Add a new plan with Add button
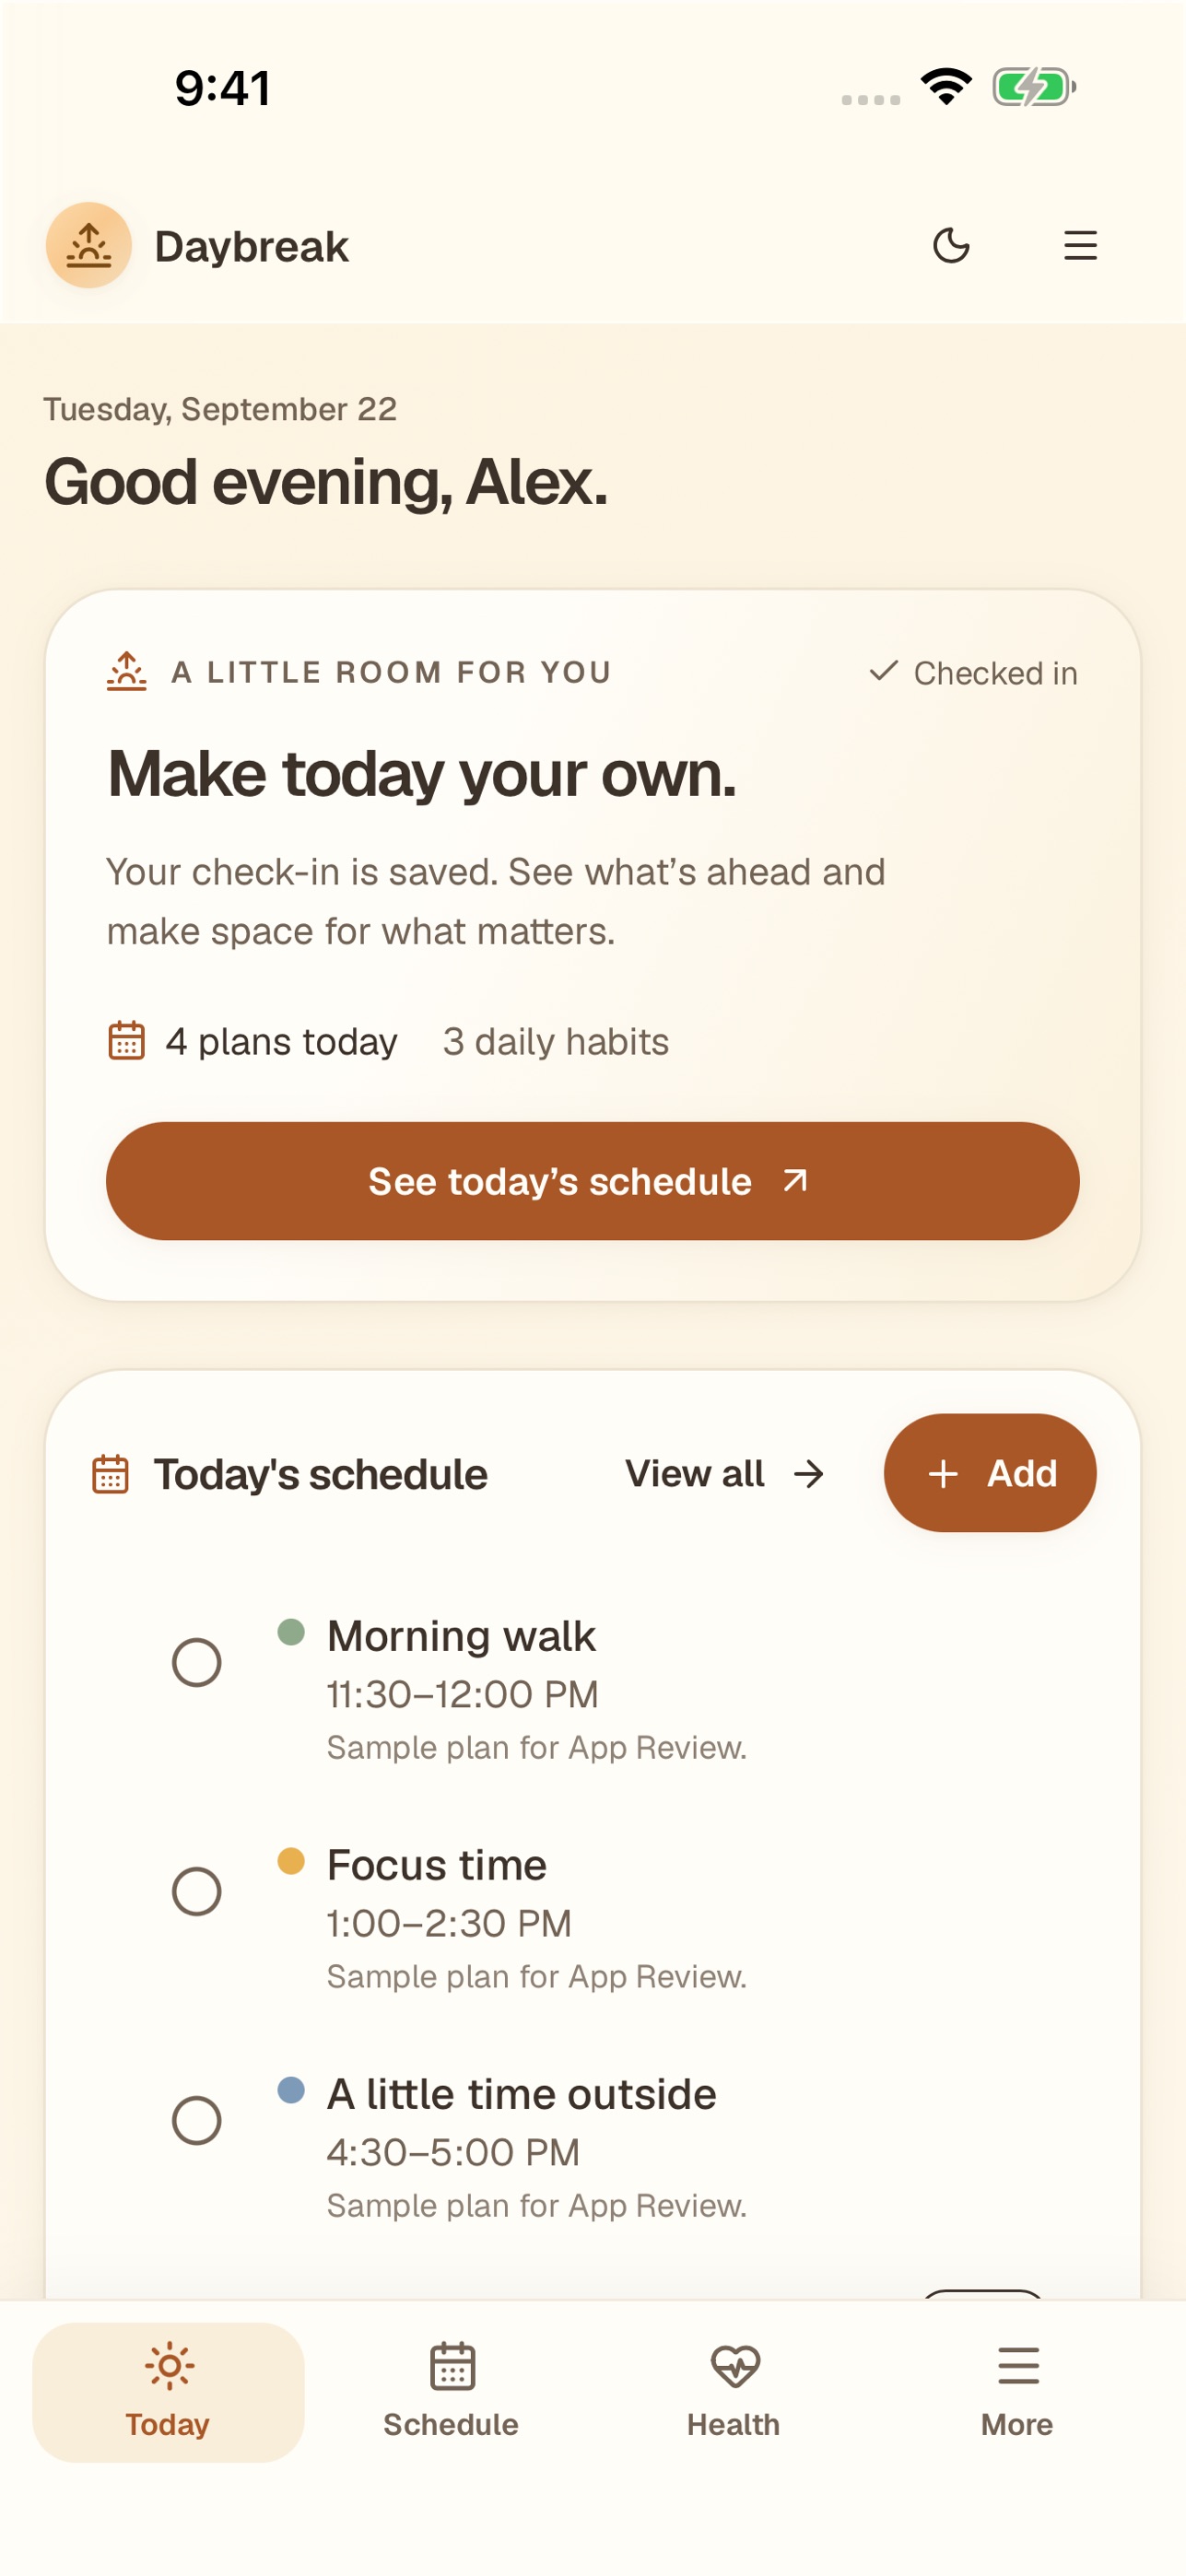The height and width of the screenshot is (2576, 1186). pyautogui.click(x=990, y=1473)
